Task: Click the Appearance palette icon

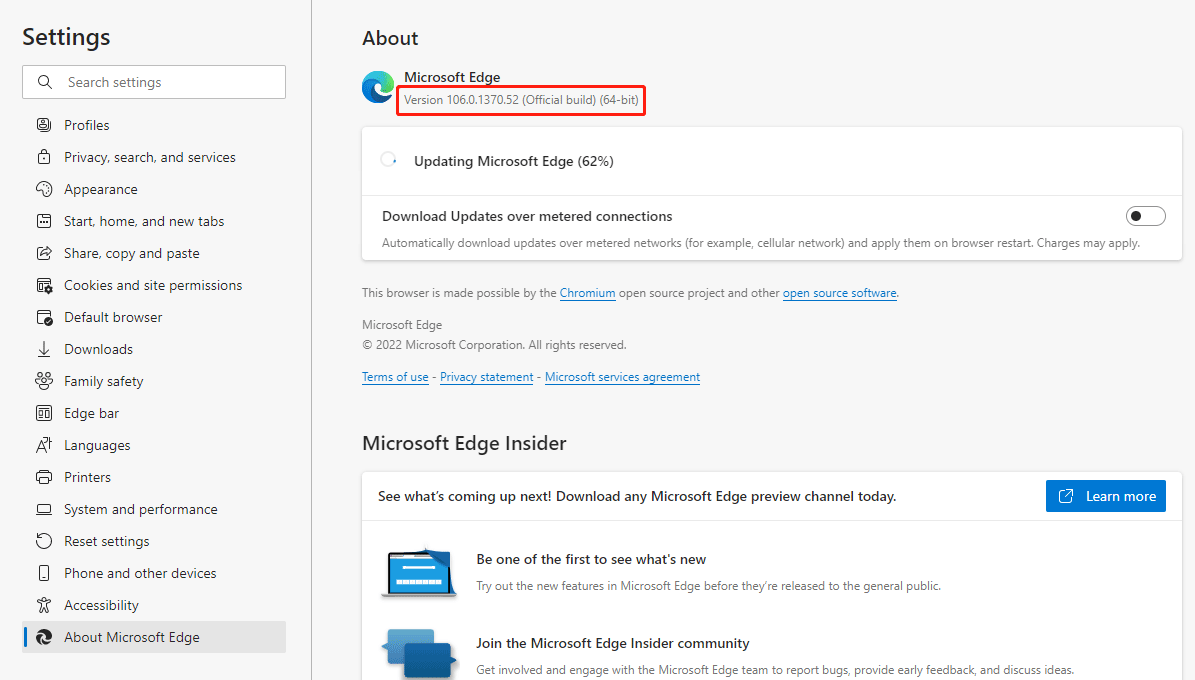Action: pyautogui.click(x=41, y=188)
